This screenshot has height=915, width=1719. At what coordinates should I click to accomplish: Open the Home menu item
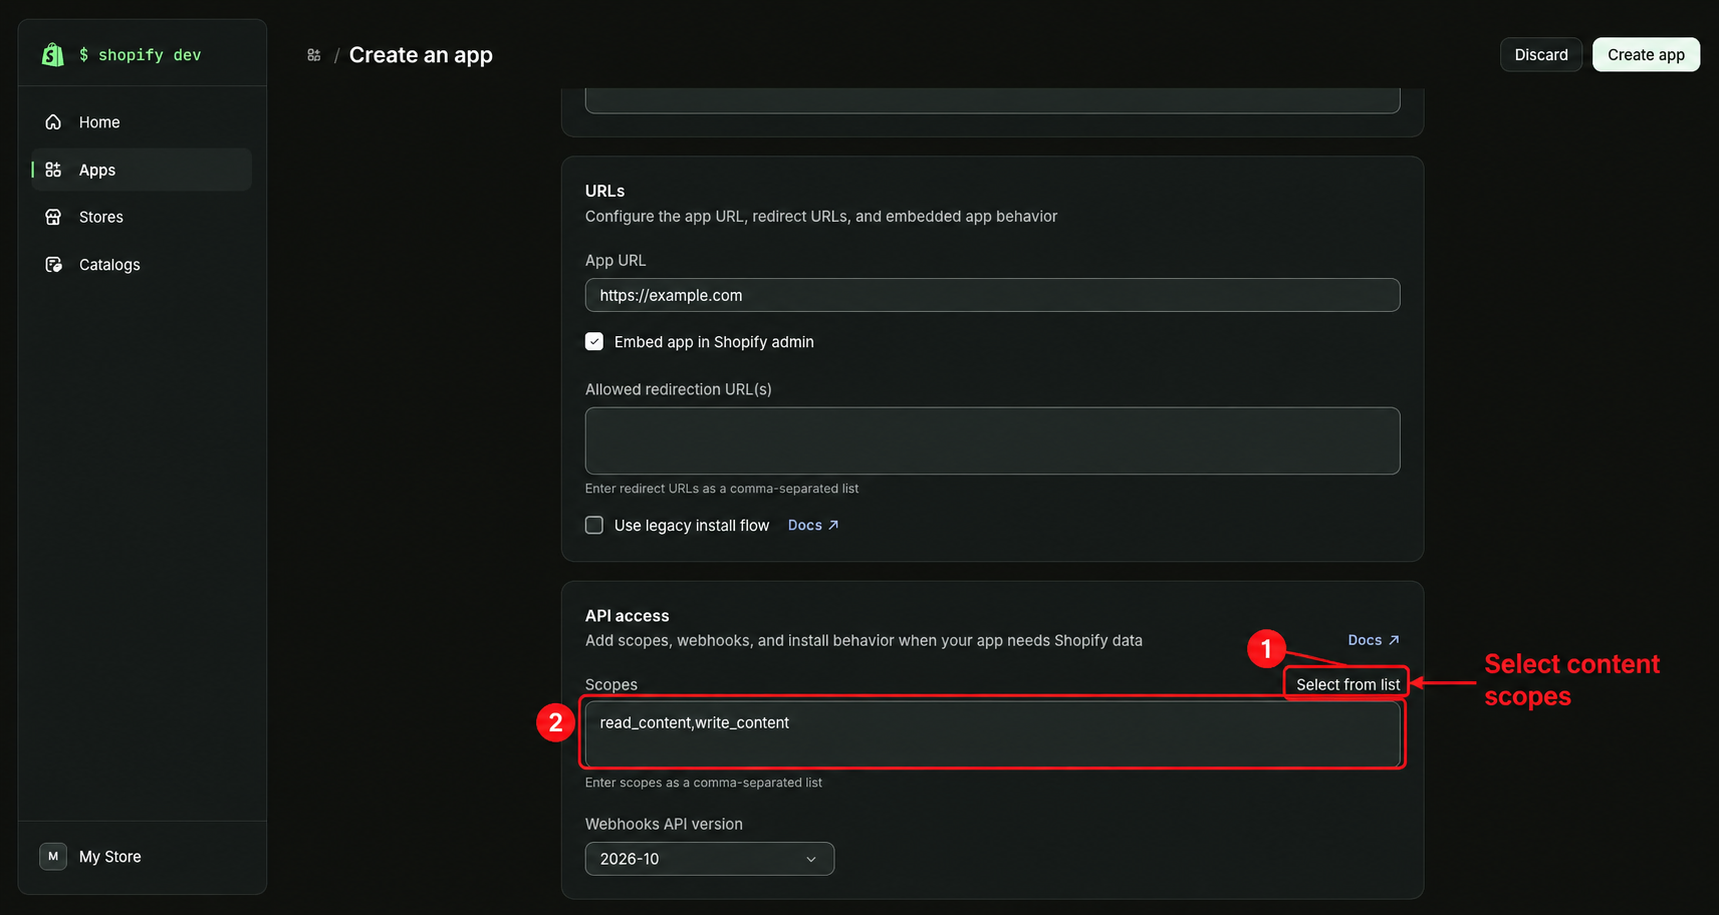pyautogui.click(x=141, y=122)
